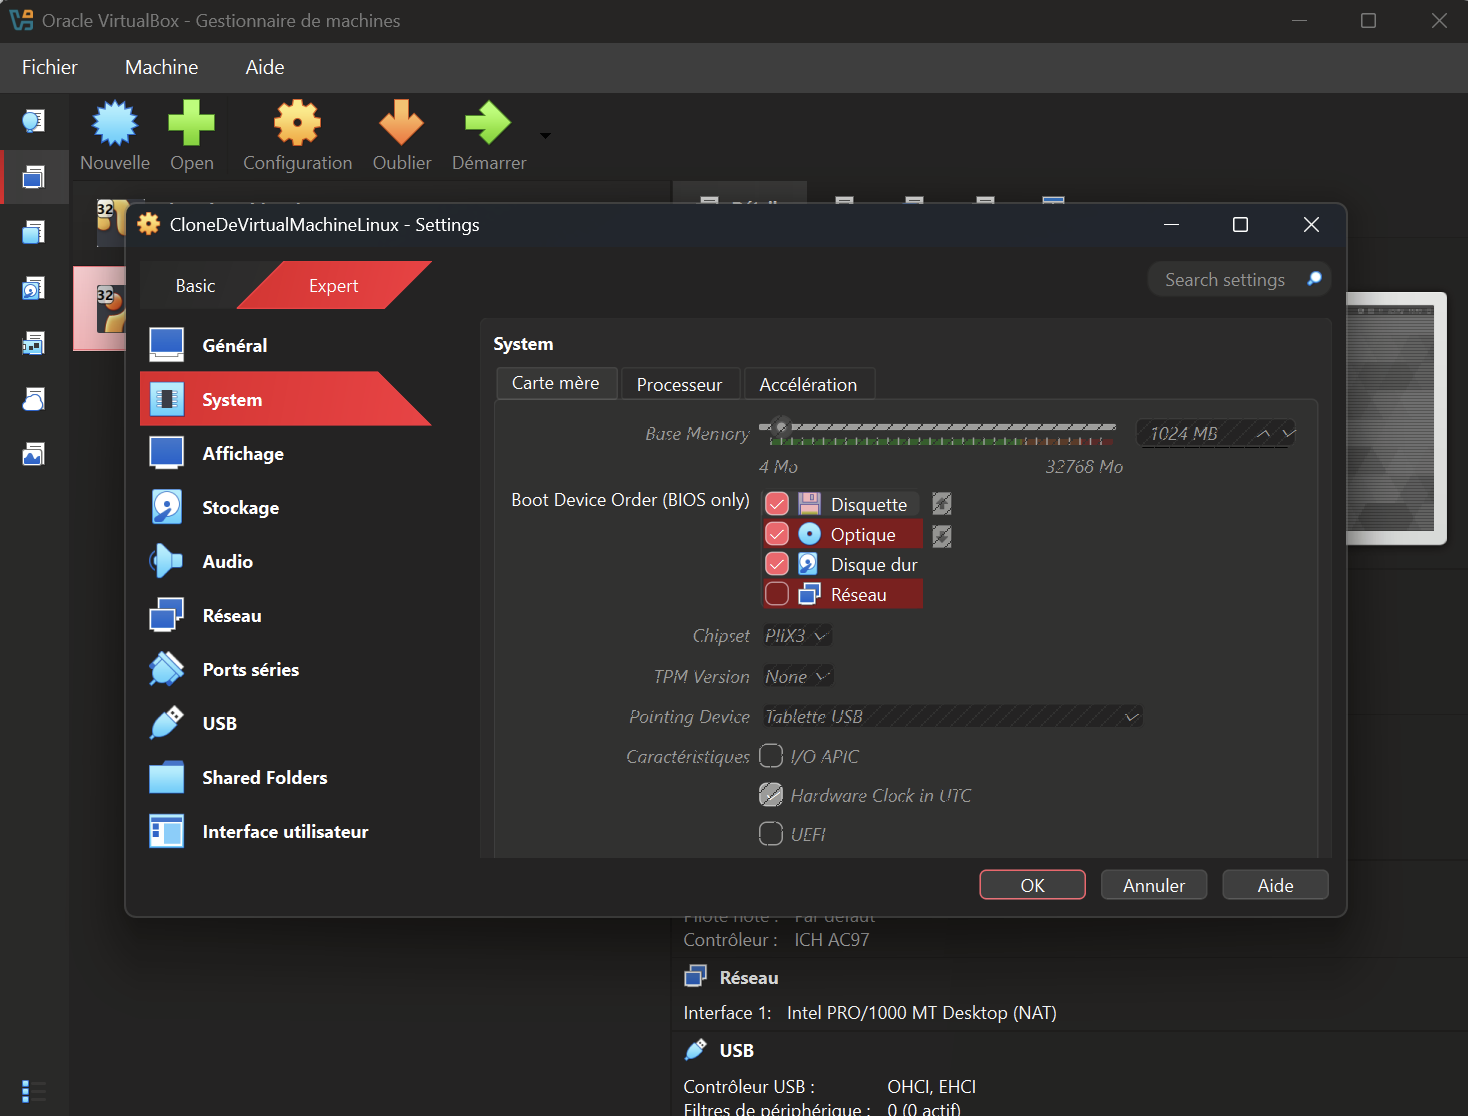Decrease base memory with the down arrow
This screenshot has height=1116, width=1468.
[1288, 433]
